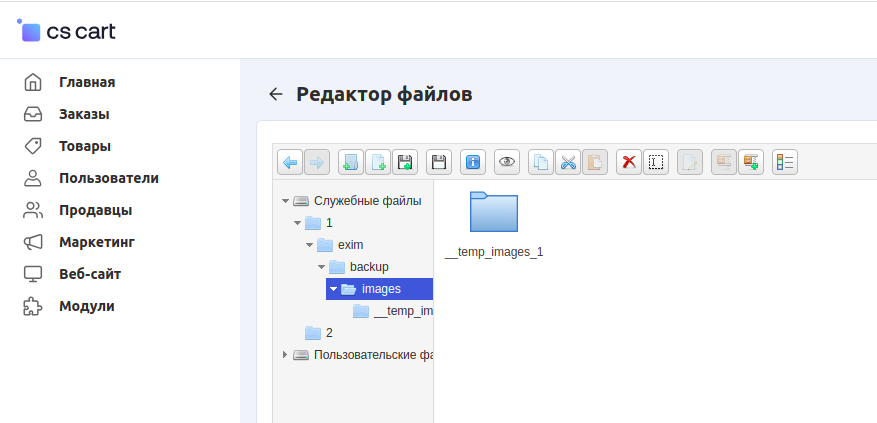
Task: Click the house icon next to Главная
Action: coord(33,82)
